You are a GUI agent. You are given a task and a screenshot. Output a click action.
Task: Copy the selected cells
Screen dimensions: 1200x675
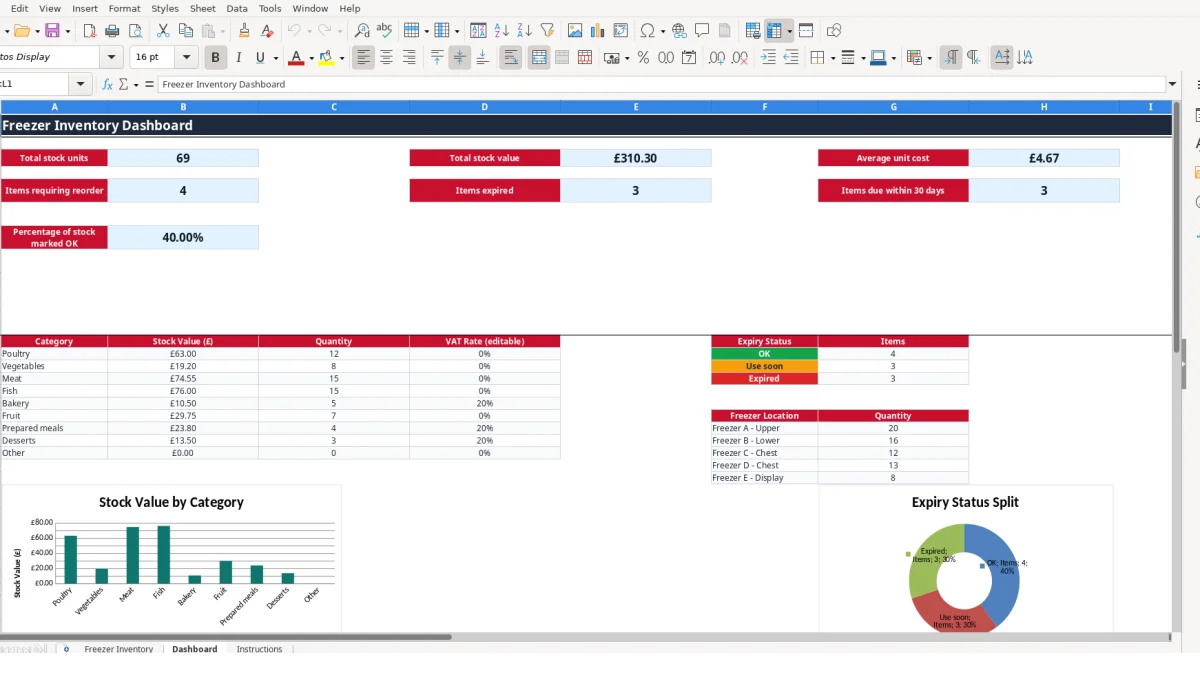click(x=185, y=31)
